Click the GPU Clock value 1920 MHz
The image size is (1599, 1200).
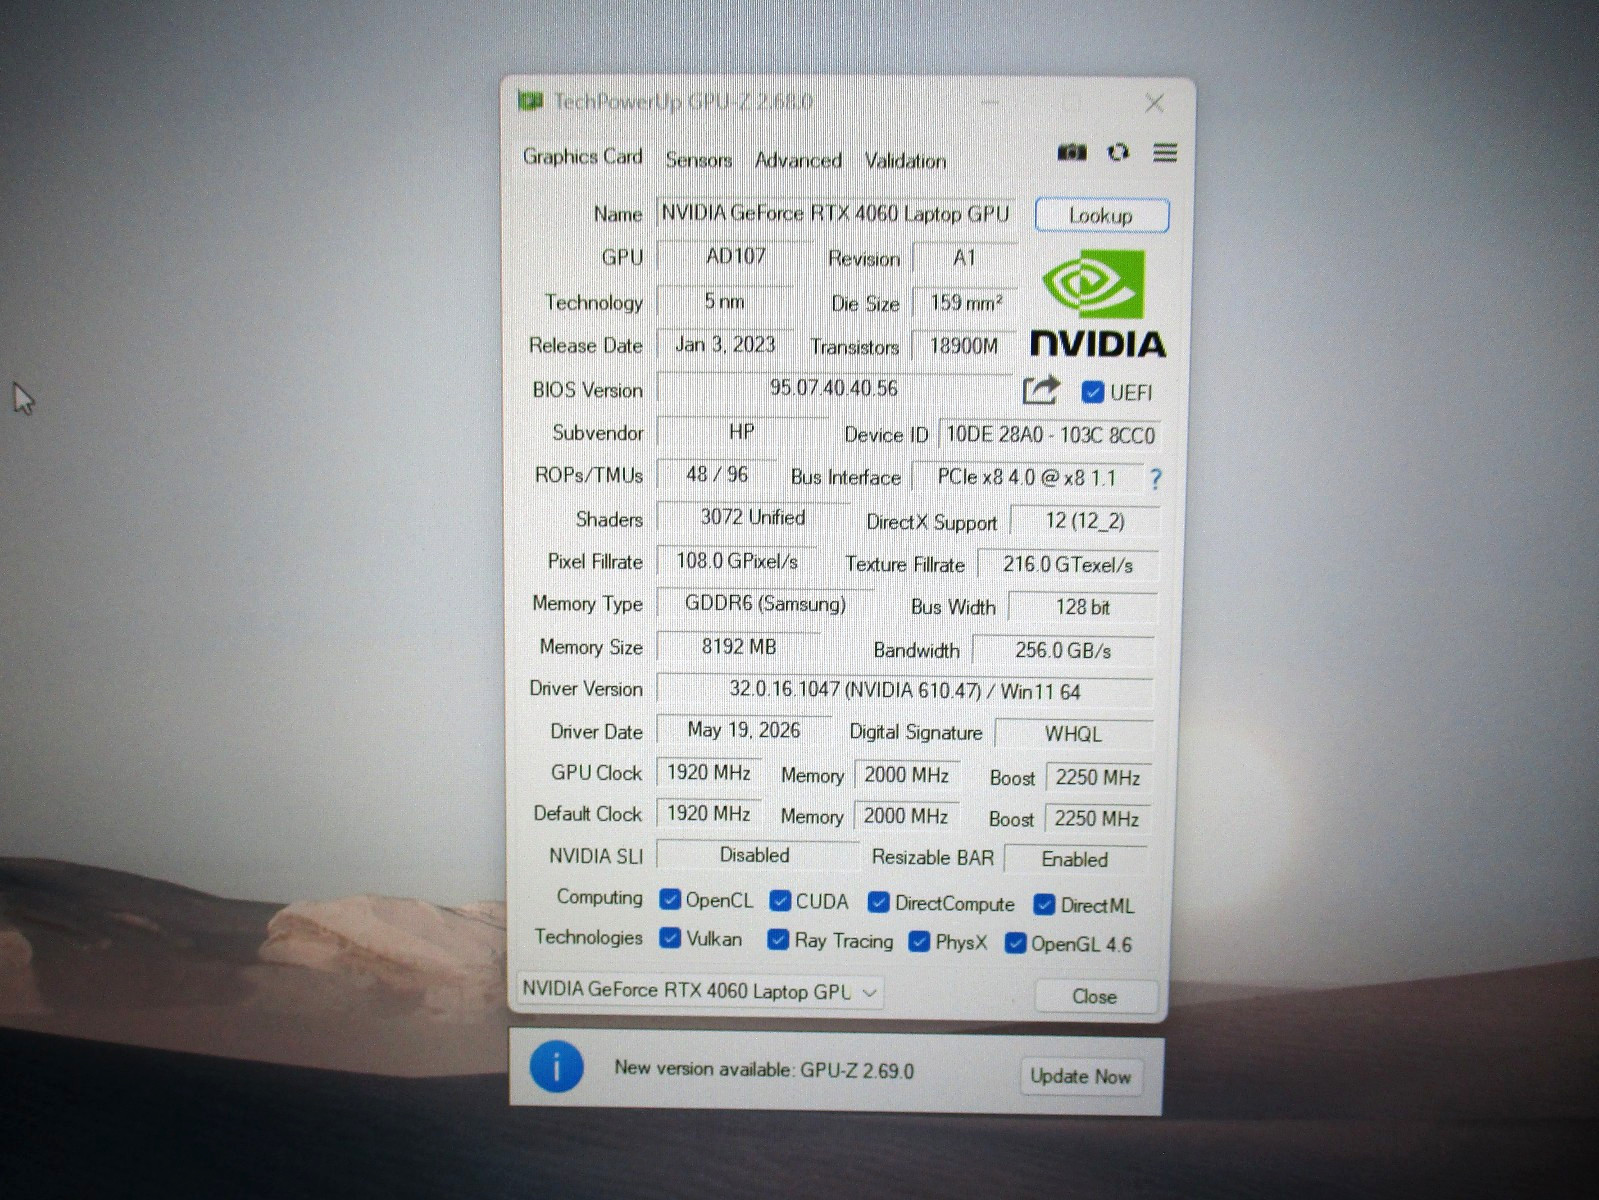[x=709, y=773]
